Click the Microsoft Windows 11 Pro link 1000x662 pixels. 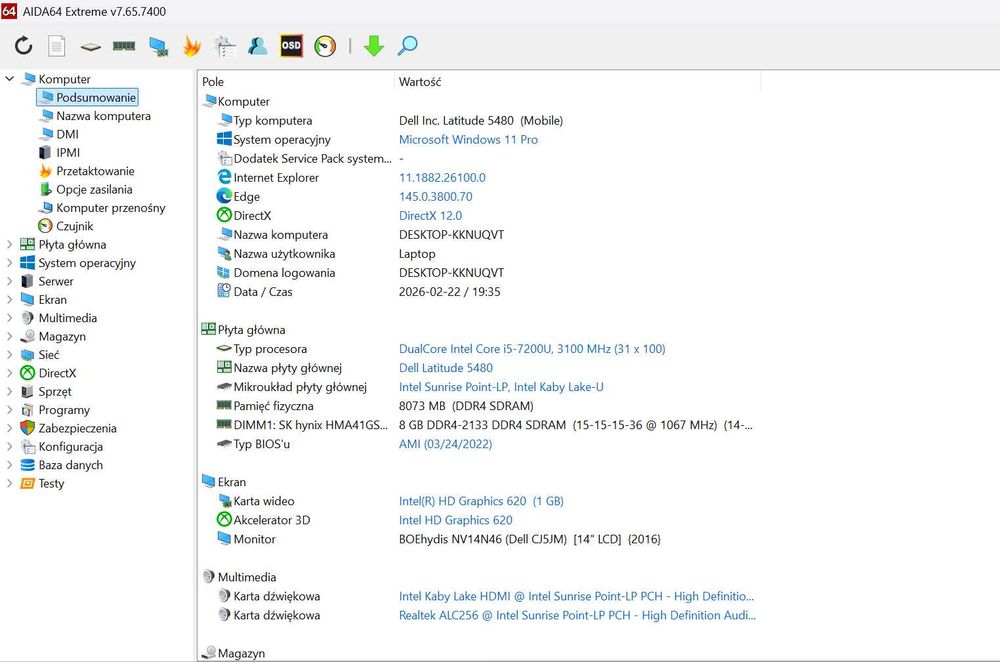click(468, 140)
